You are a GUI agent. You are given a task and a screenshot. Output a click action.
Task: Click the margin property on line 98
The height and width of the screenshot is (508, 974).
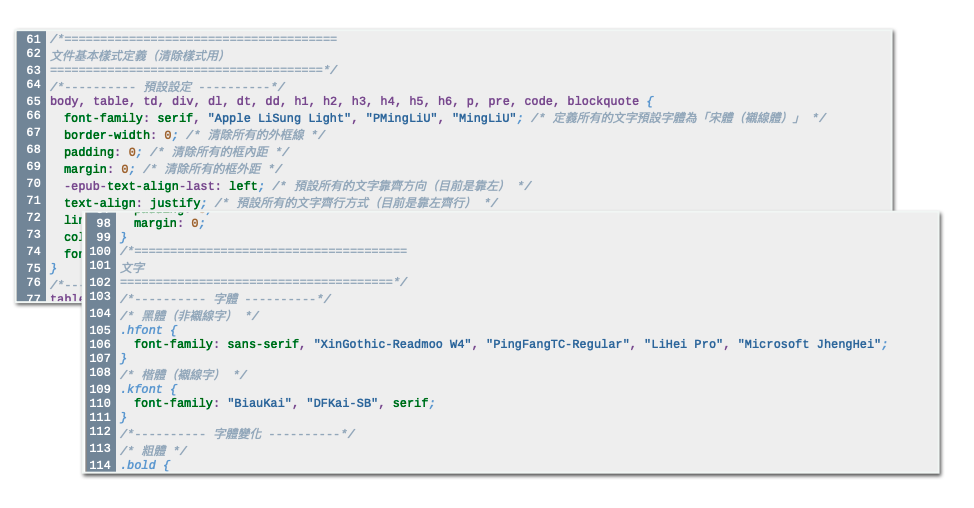click(155, 224)
